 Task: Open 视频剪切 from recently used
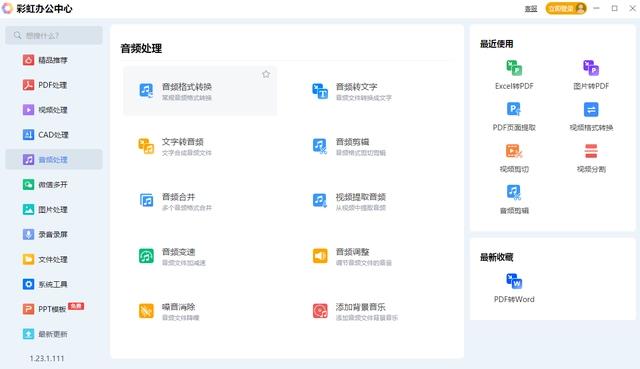514,158
